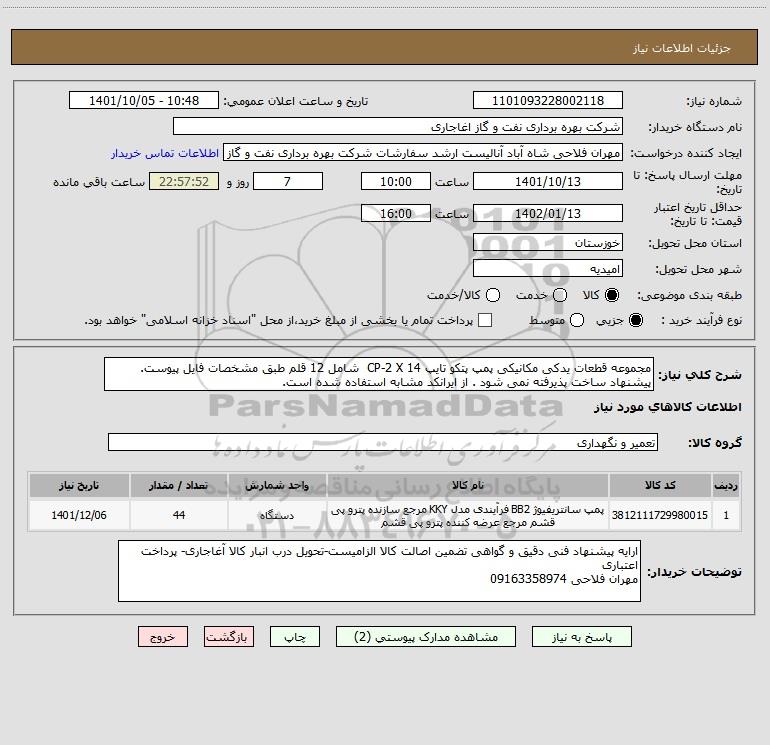Click the buyer notes text area
This screenshot has height=745, width=770.
(x=379, y=571)
